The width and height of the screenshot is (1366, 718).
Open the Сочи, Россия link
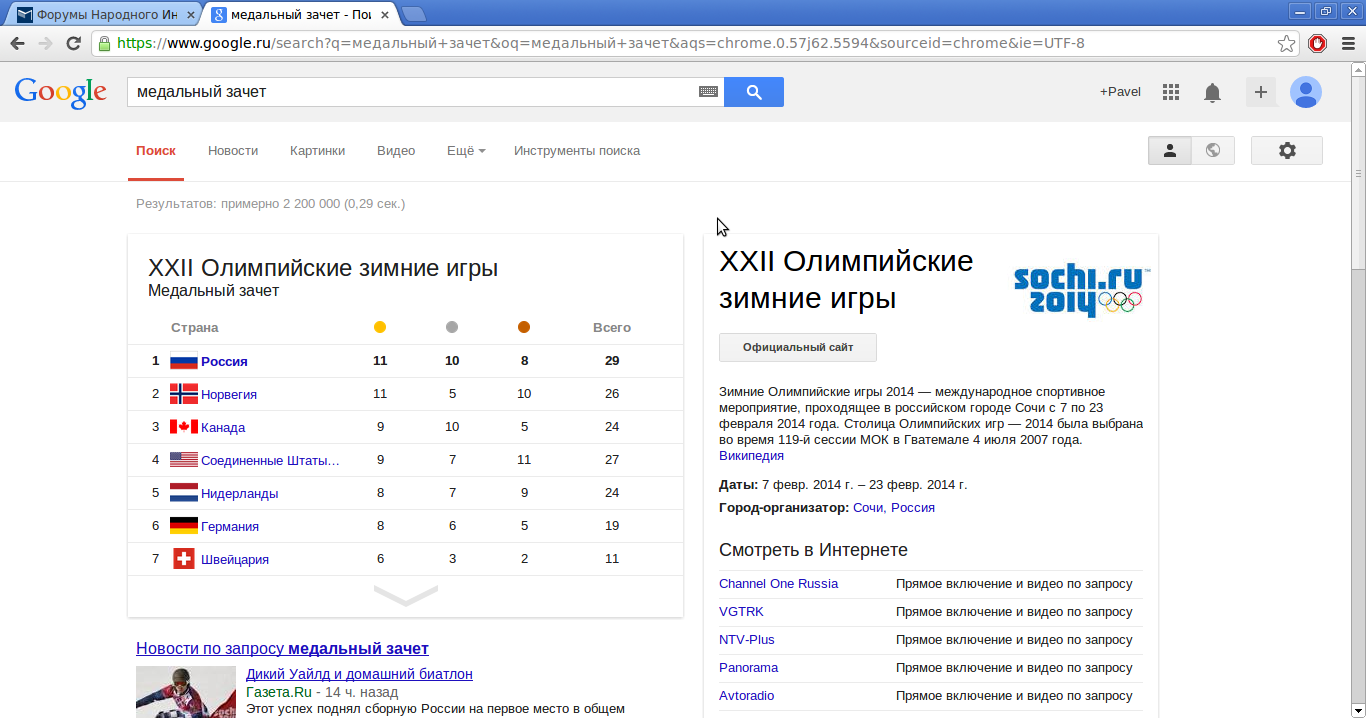pyautogui.click(x=894, y=508)
